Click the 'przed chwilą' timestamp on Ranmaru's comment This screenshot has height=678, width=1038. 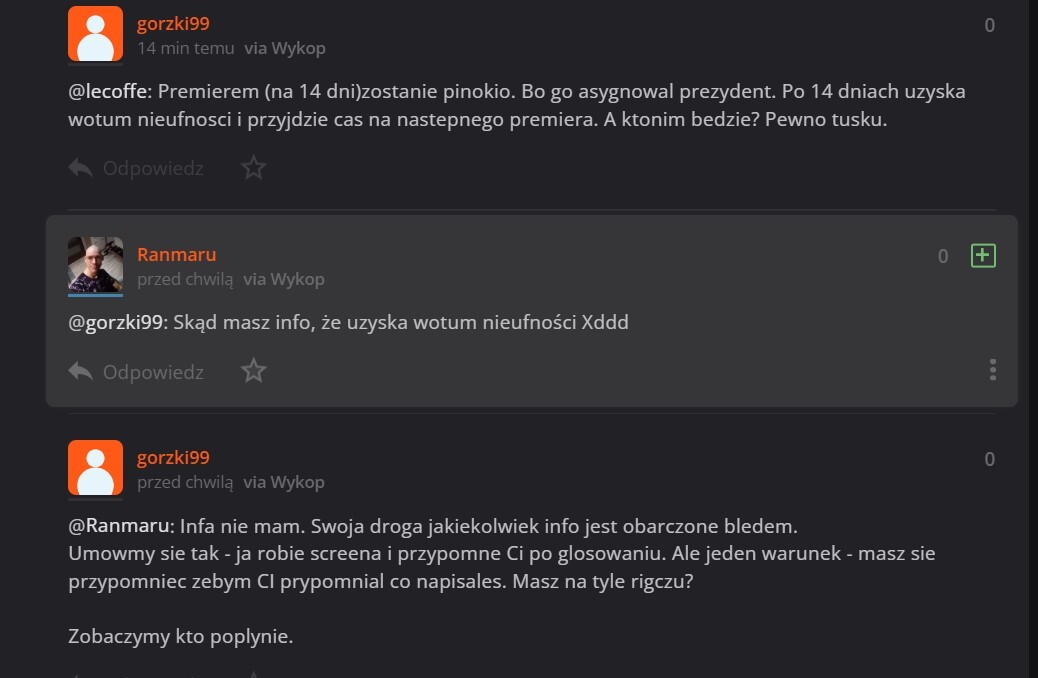point(185,279)
